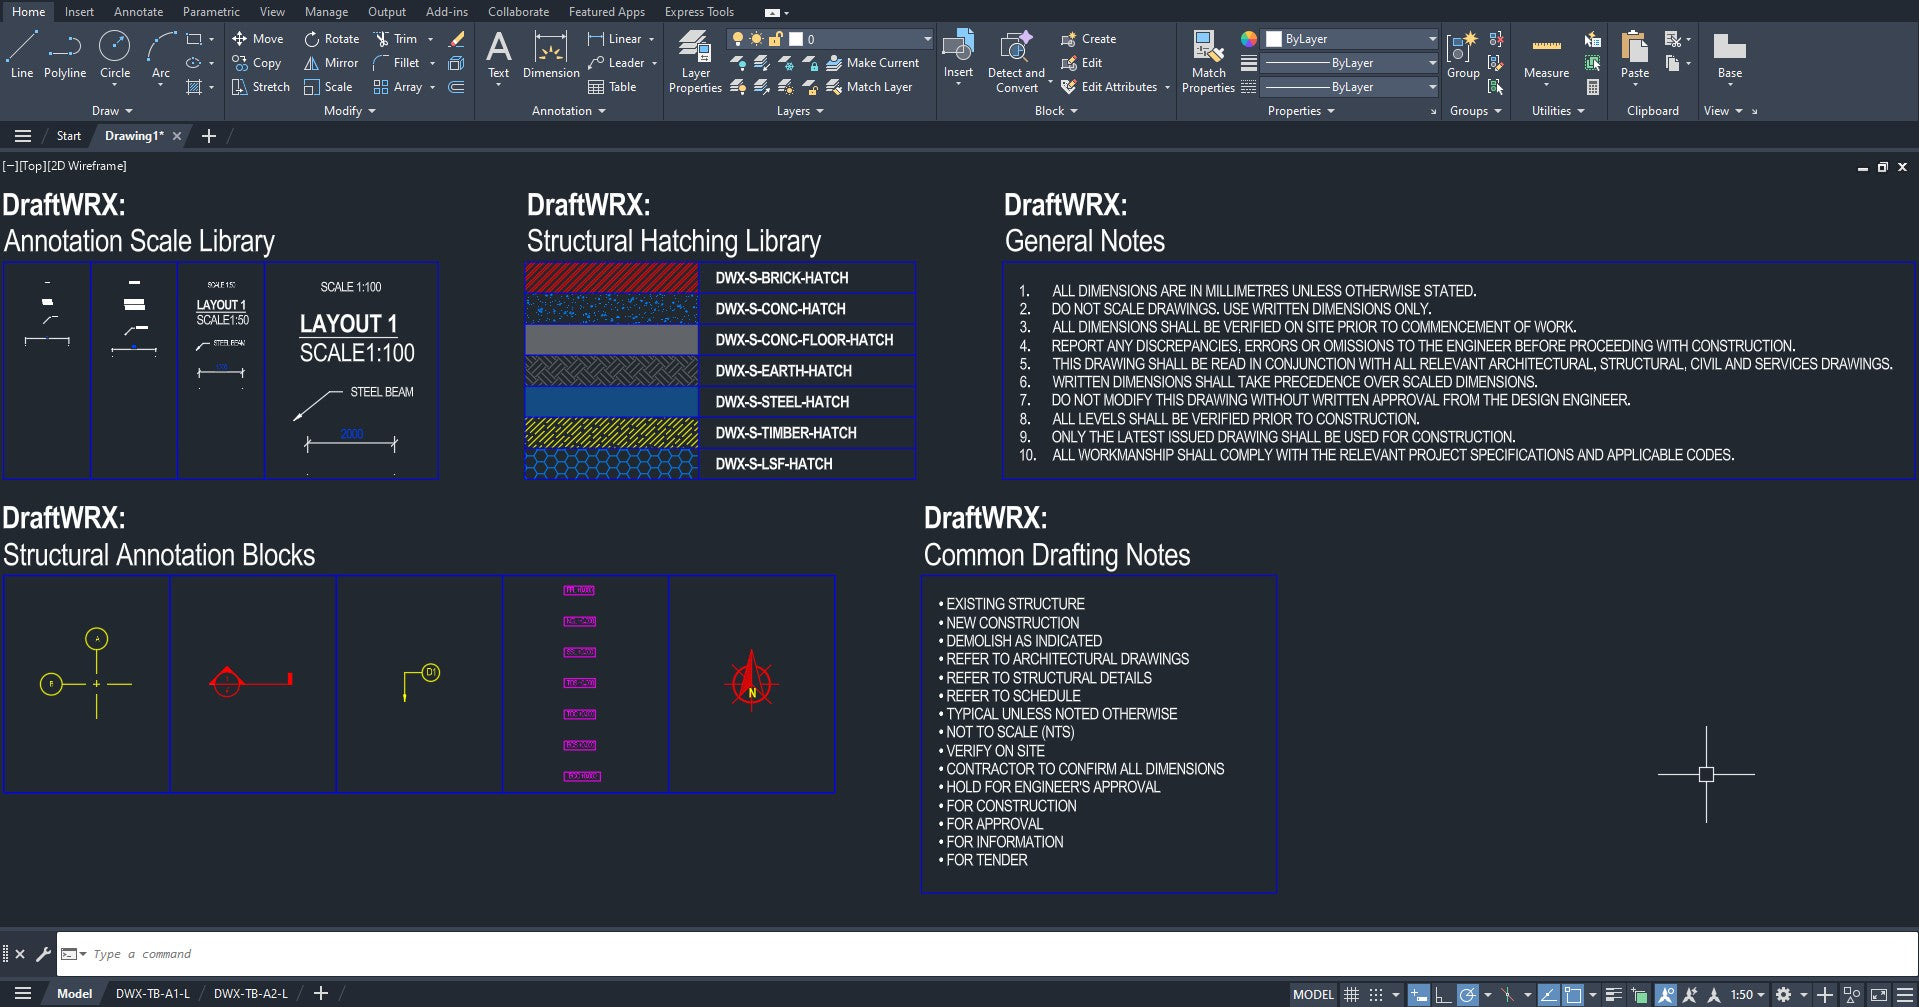Click the Insert block tool

(958, 55)
